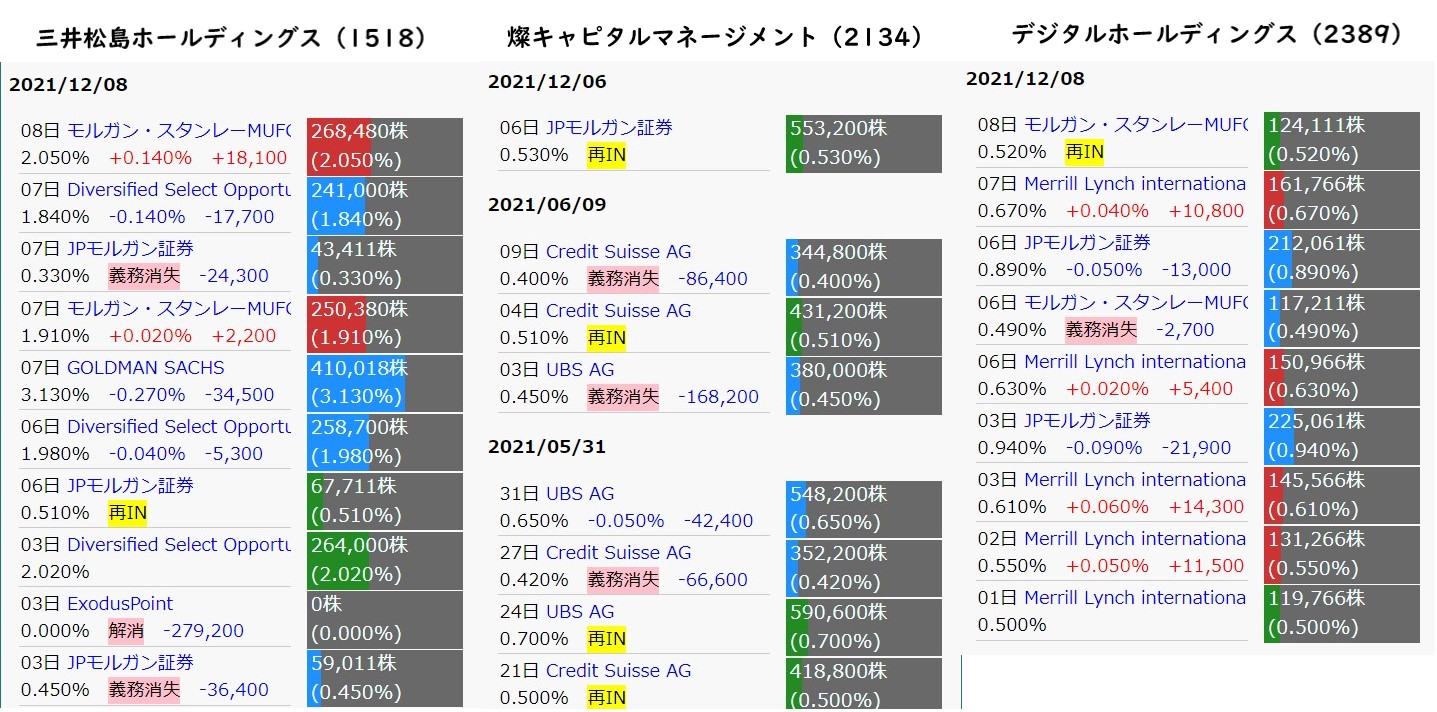Screen dimensions: 1437x712
Task: Click the red 268,480株 position bar
Action: click(385, 147)
